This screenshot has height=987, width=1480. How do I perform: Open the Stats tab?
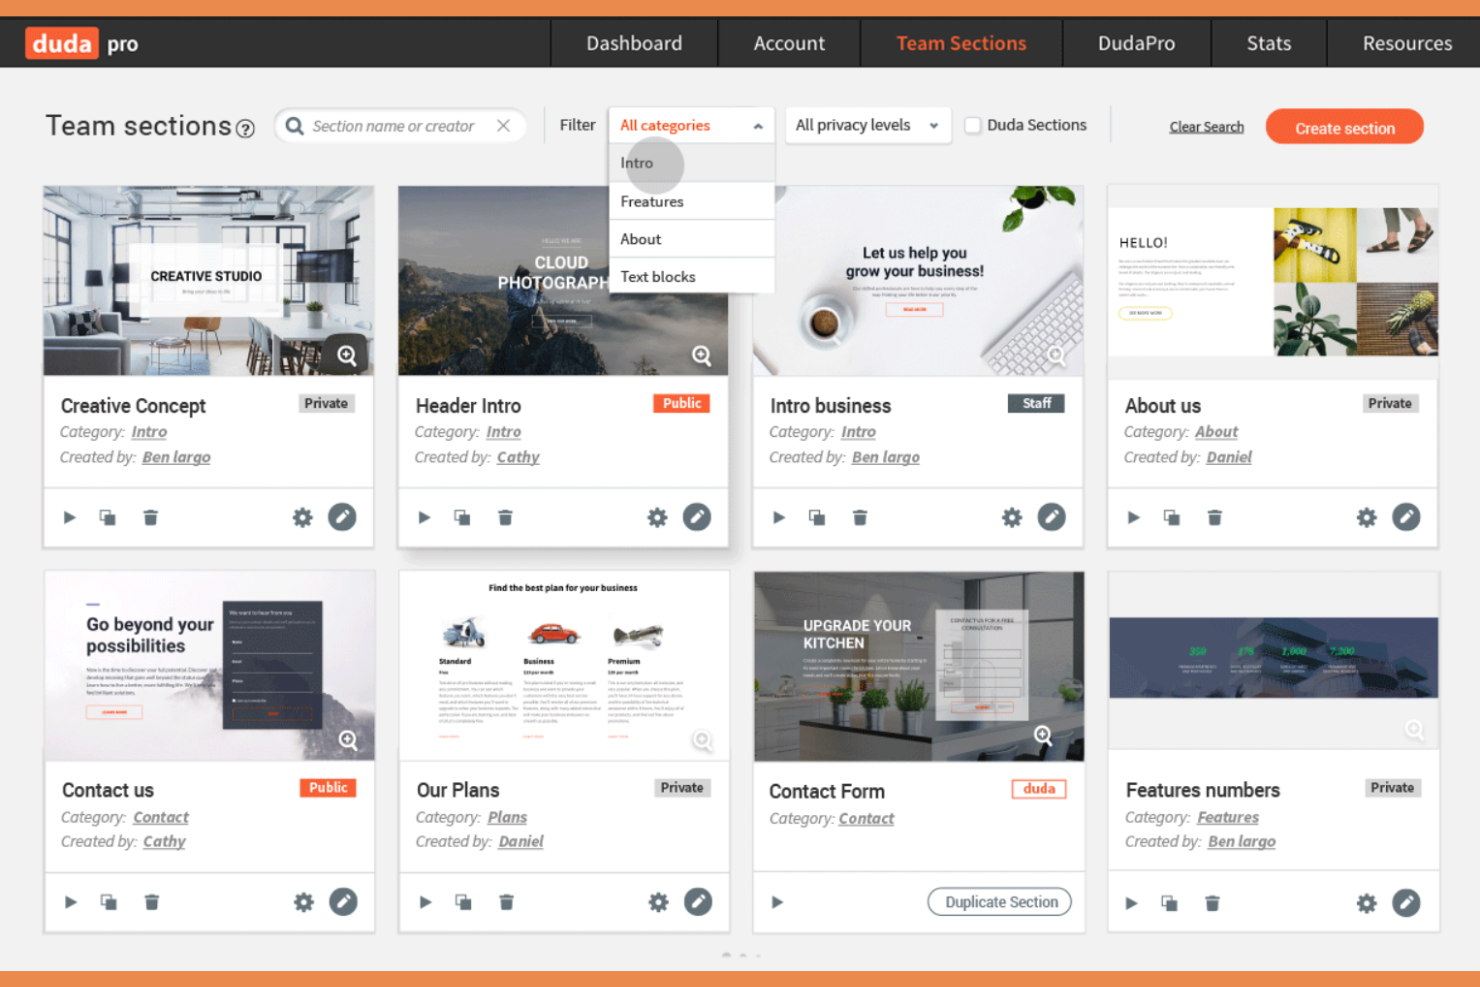(1269, 43)
